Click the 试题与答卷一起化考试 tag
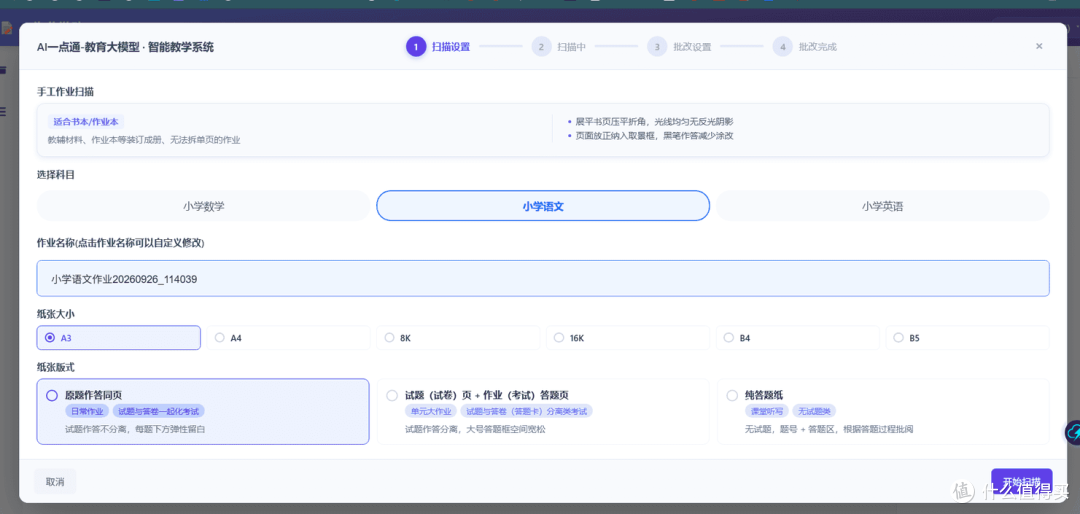 pyautogui.click(x=158, y=411)
